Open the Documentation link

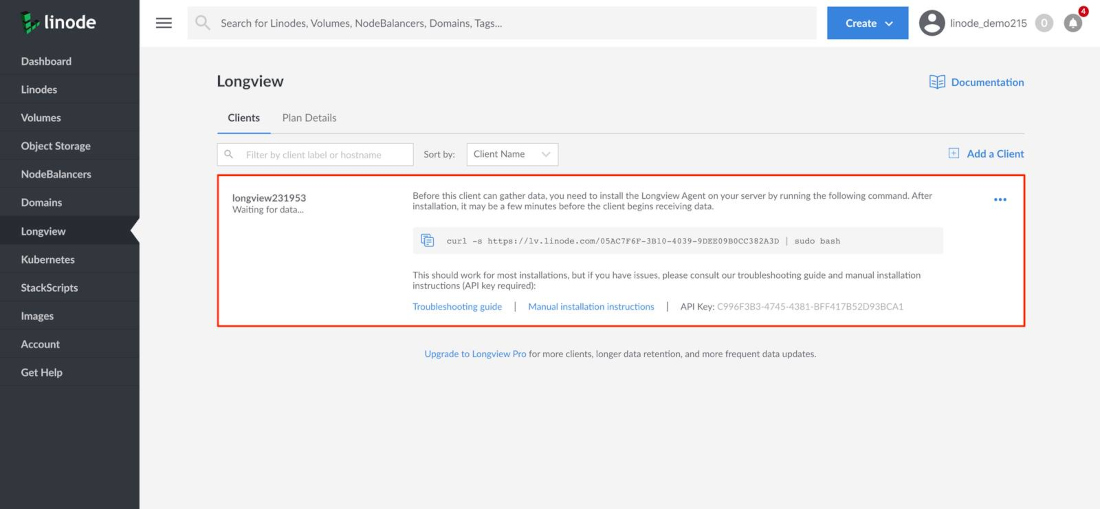click(987, 82)
